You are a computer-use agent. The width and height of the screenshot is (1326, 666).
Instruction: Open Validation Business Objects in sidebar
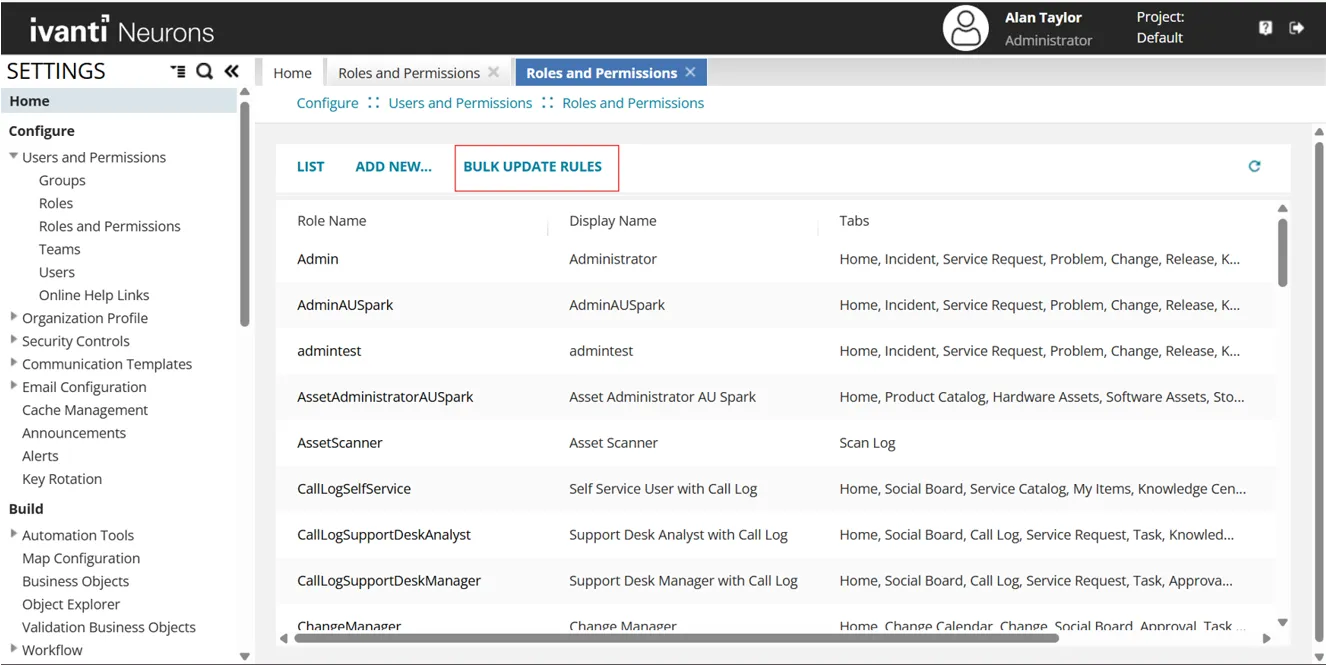tap(109, 627)
